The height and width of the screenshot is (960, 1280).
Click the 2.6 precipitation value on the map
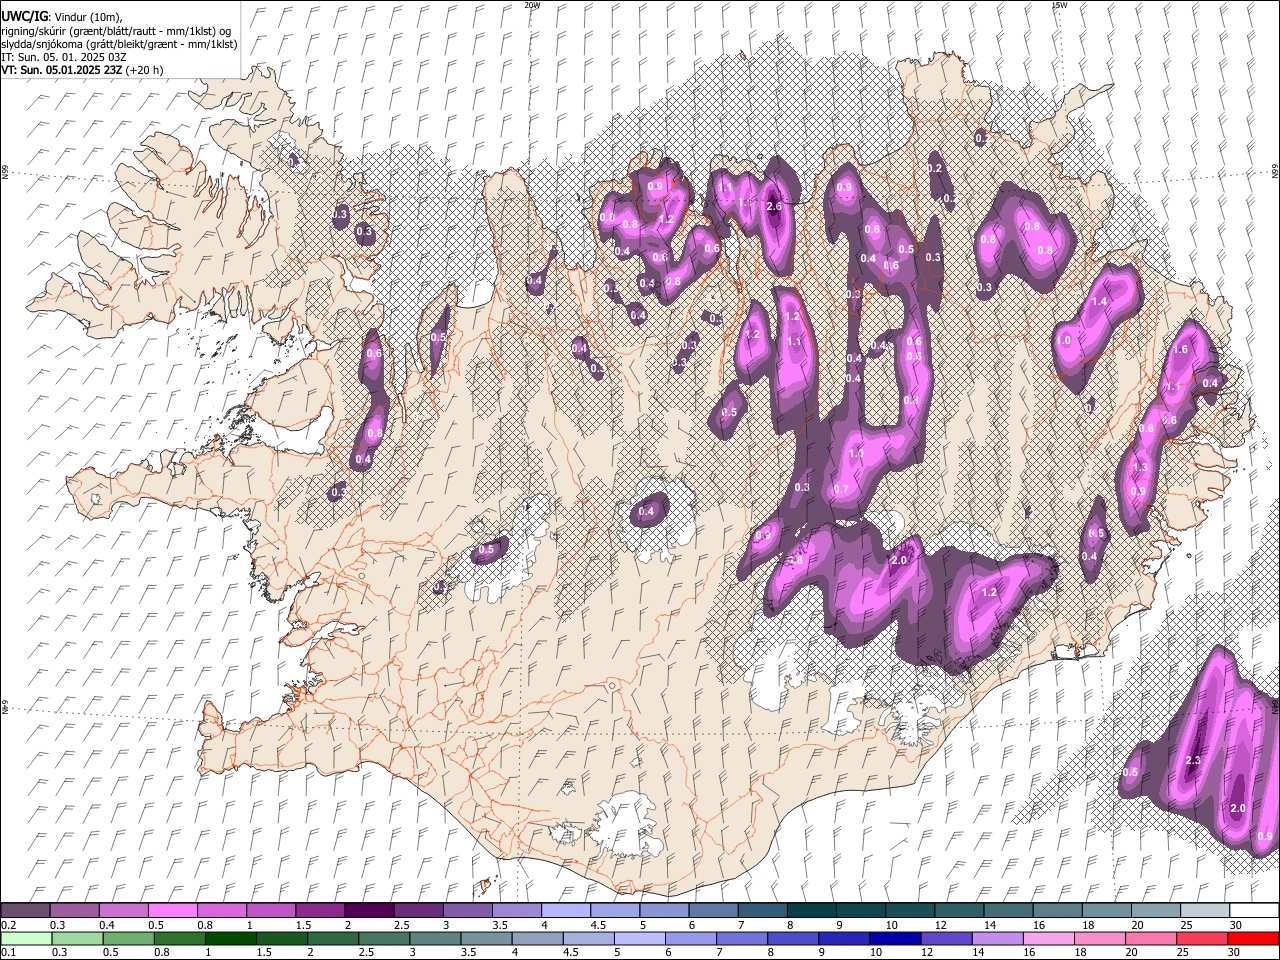(x=773, y=206)
